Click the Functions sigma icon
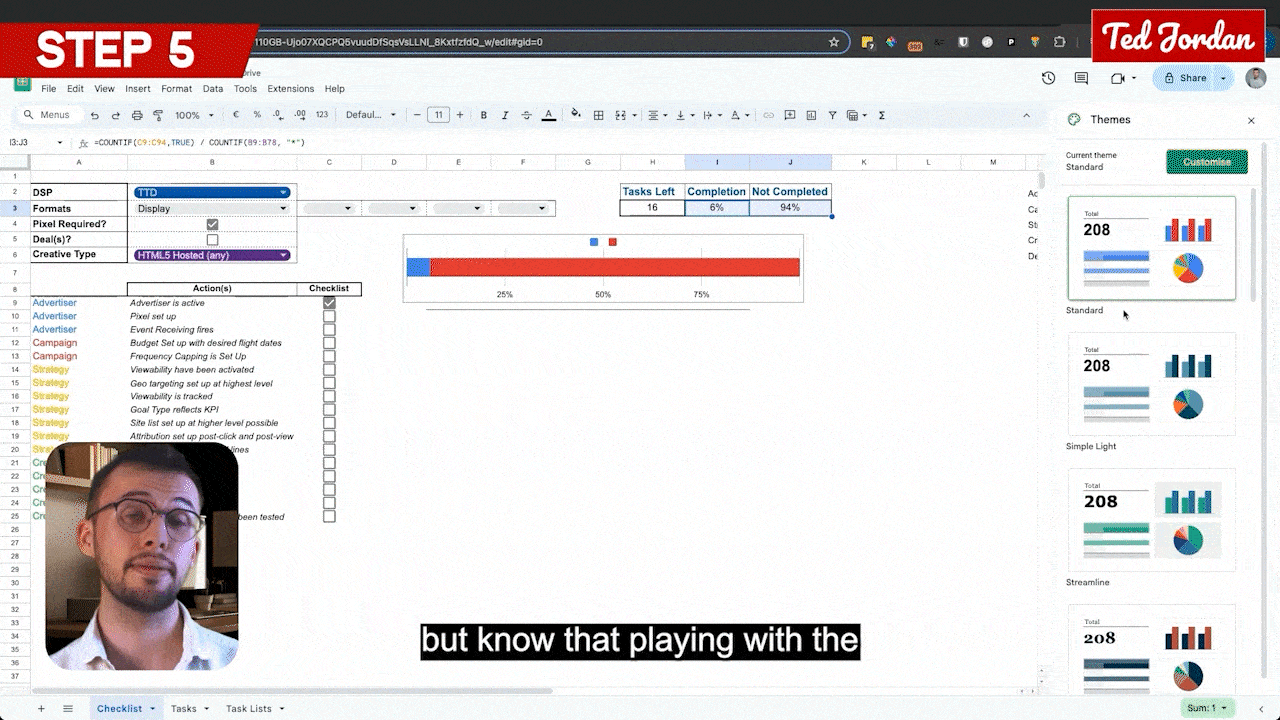Image resolution: width=1280 pixels, height=720 pixels. (x=882, y=115)
